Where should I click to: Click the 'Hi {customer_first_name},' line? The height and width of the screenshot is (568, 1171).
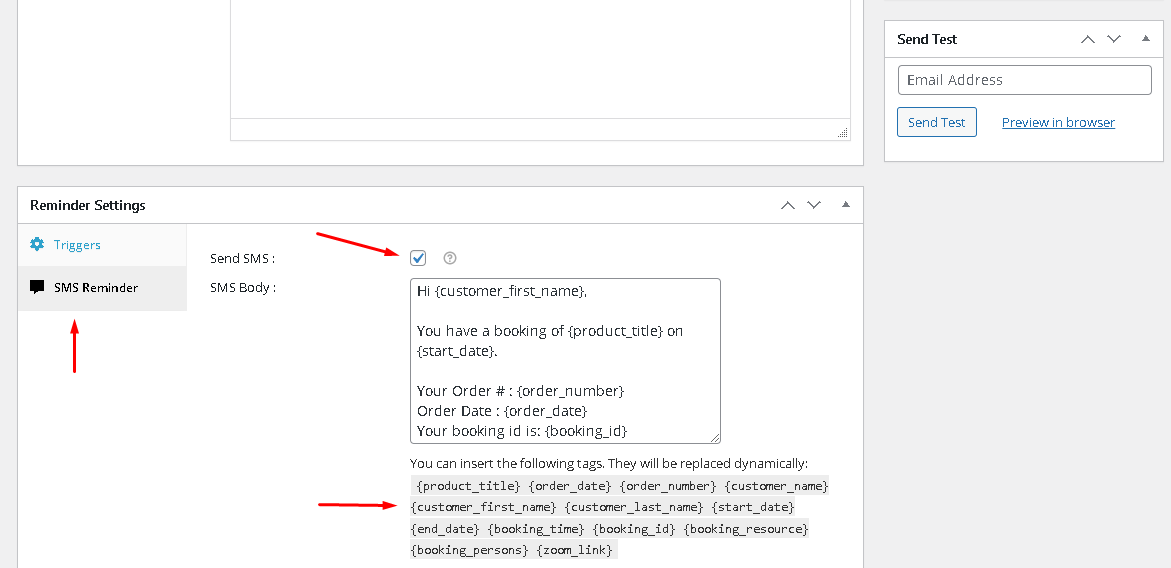[502, 292]
